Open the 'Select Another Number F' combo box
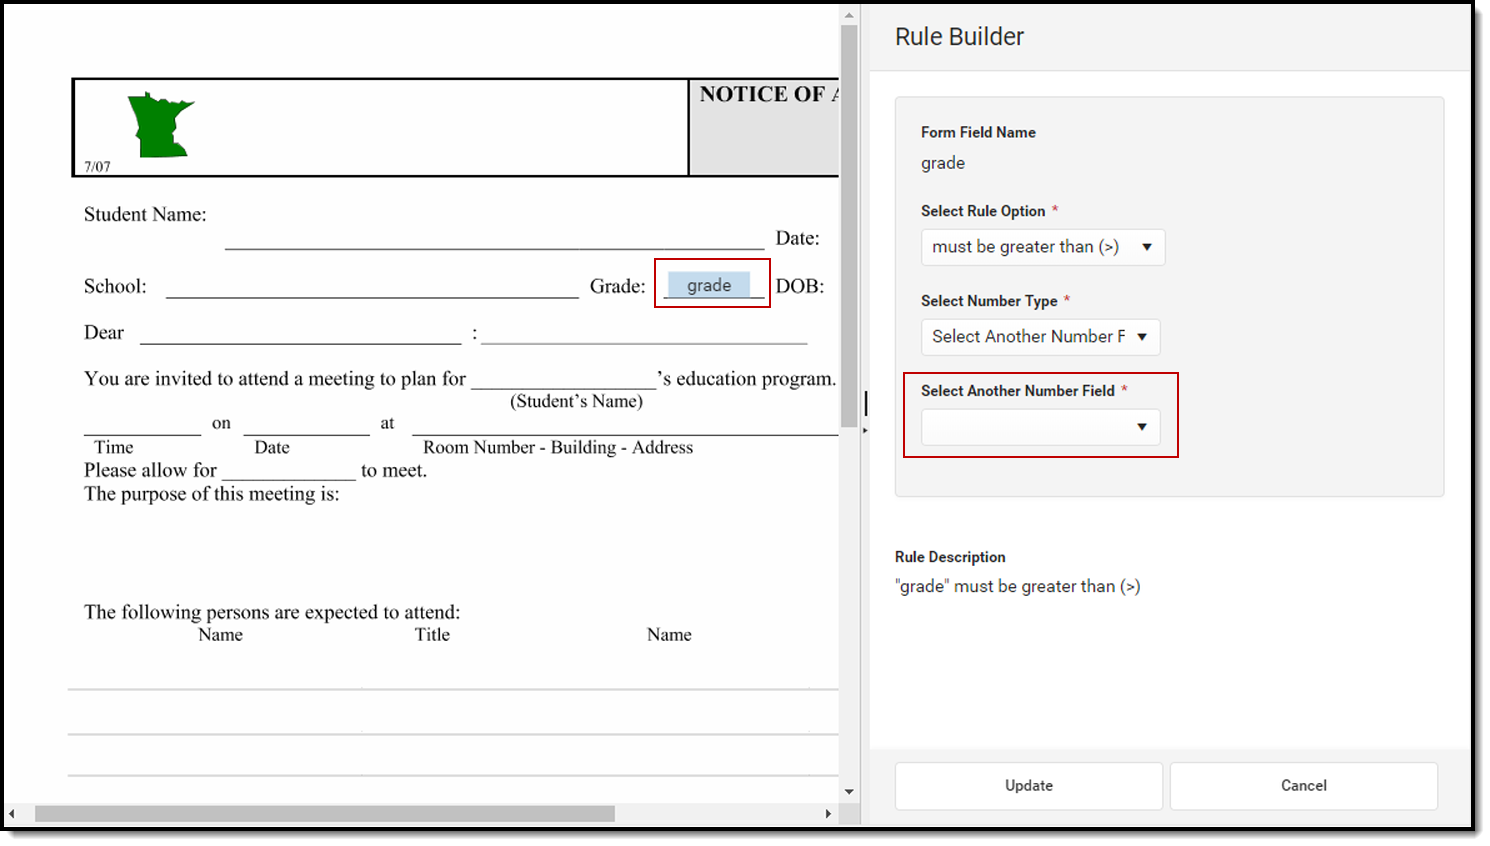 click(x=1040, y=337)
